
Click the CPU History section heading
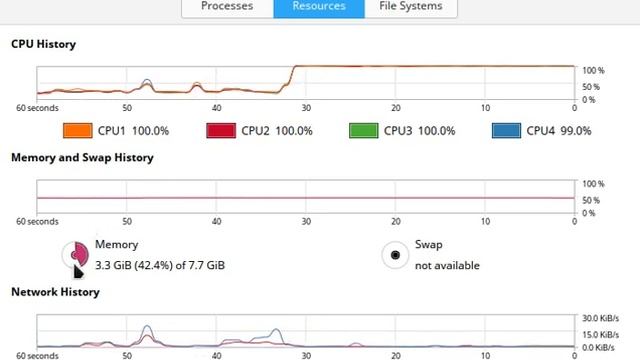[43, 44]
